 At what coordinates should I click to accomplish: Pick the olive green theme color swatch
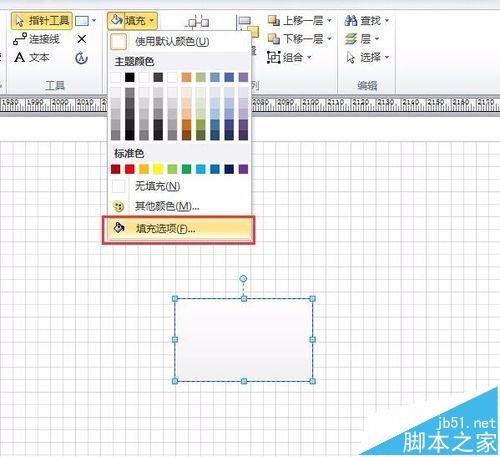click(x=201, y=77)
